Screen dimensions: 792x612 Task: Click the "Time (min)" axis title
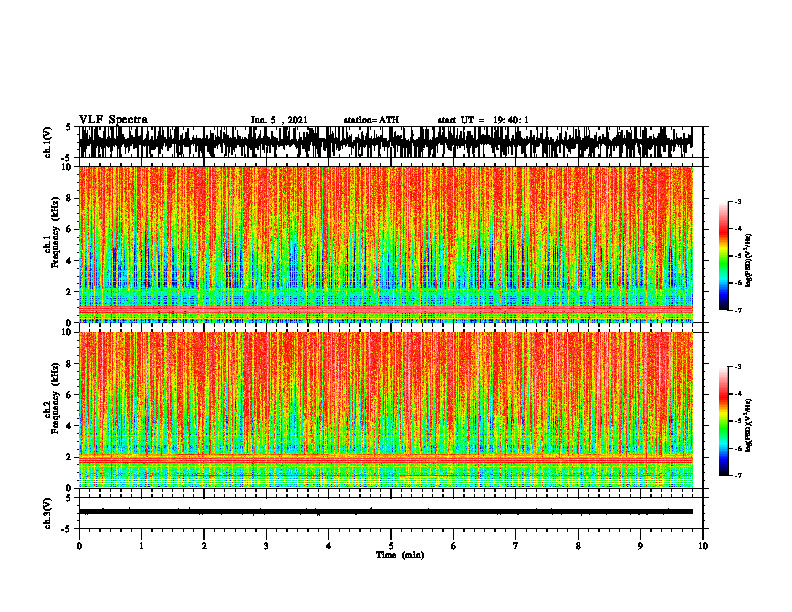400,555
